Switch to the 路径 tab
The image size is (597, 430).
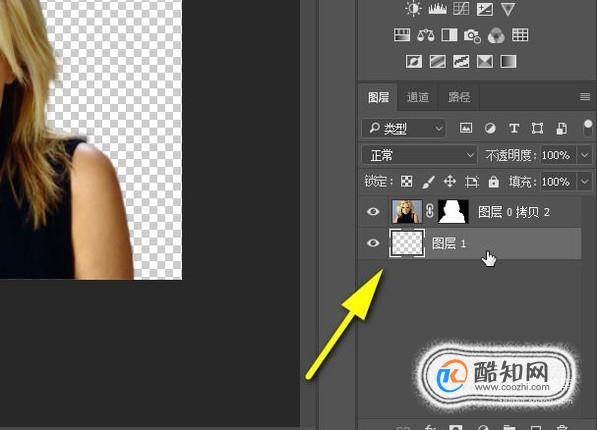point(459,97)
